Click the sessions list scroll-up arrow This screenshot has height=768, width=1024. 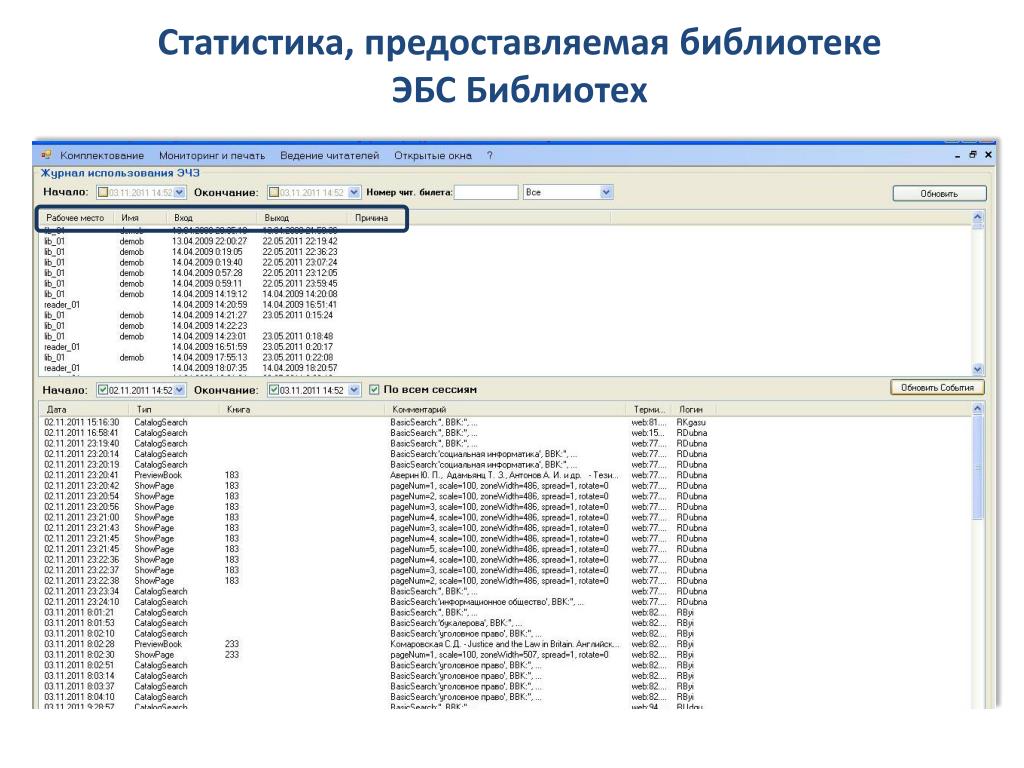tap(978, 217)
